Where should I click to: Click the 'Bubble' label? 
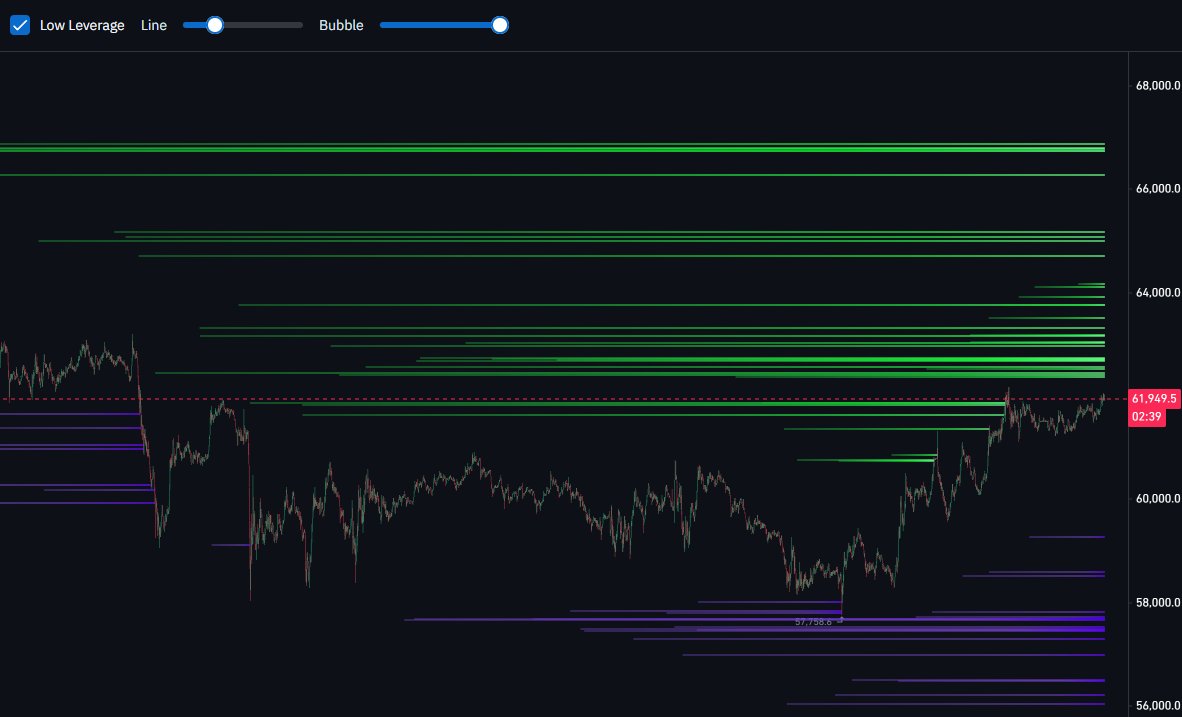click(x=341, y=25)
